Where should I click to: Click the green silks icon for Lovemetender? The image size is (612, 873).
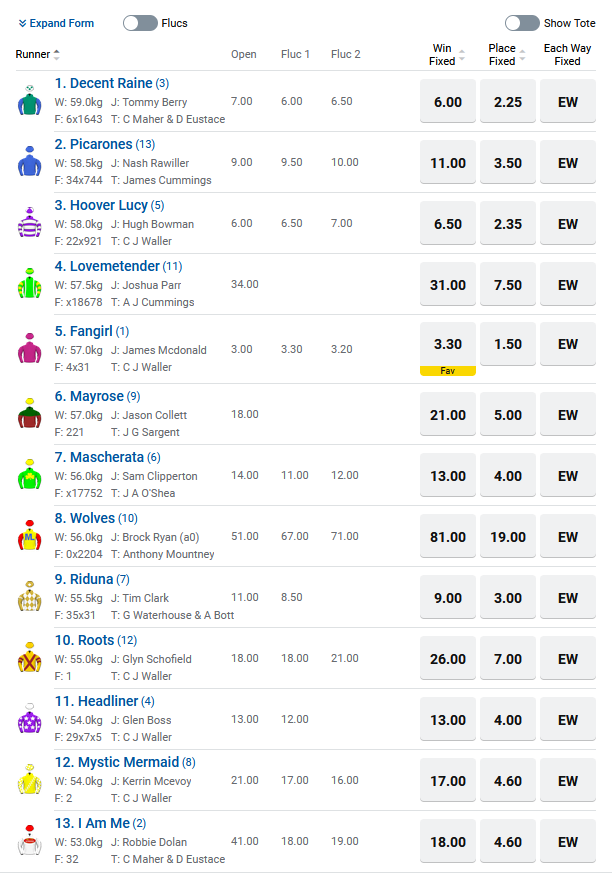click(x=30, y=284)
